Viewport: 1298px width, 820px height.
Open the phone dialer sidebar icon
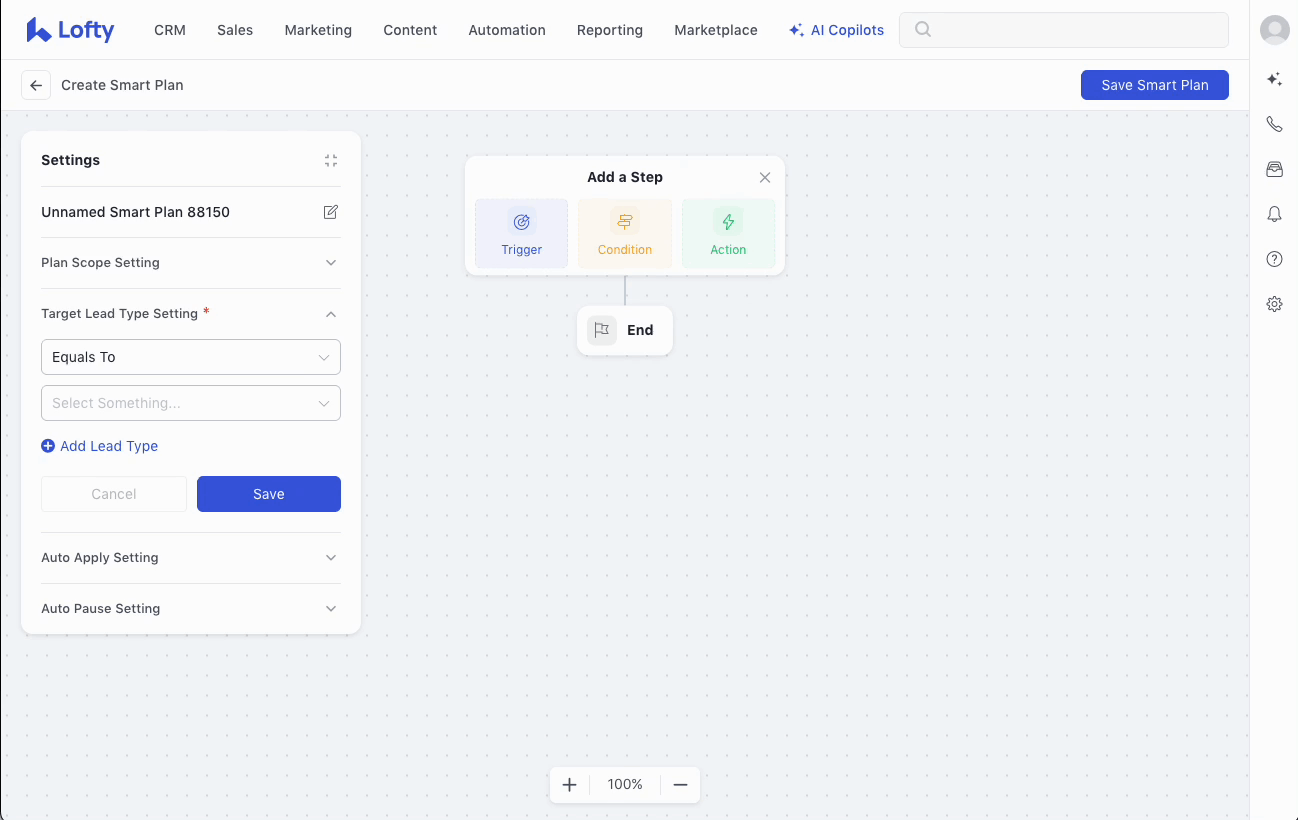1274,124
